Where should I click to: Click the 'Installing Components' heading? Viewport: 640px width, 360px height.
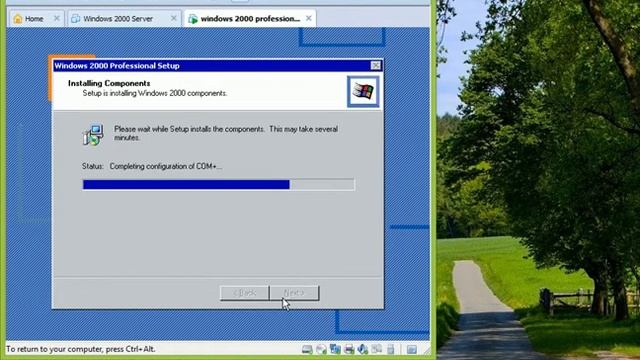[109, 83]
